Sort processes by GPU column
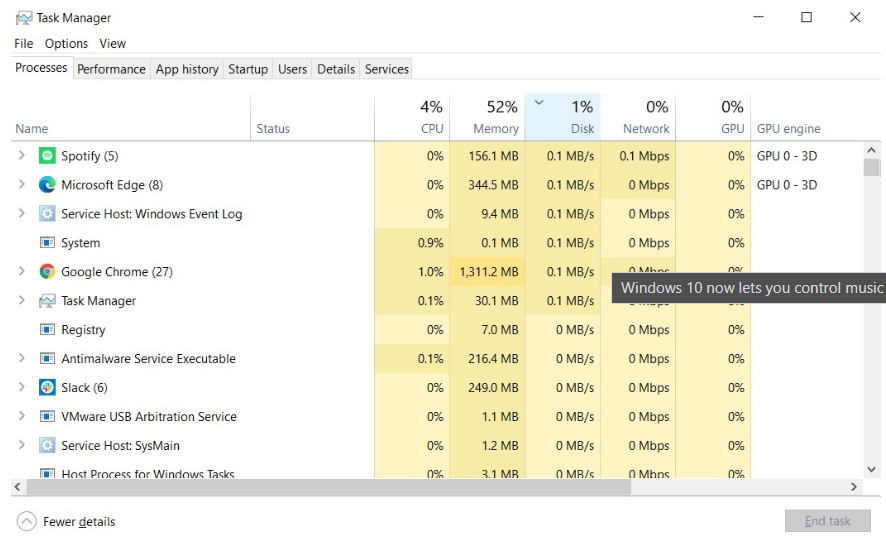 click(713, 118)
